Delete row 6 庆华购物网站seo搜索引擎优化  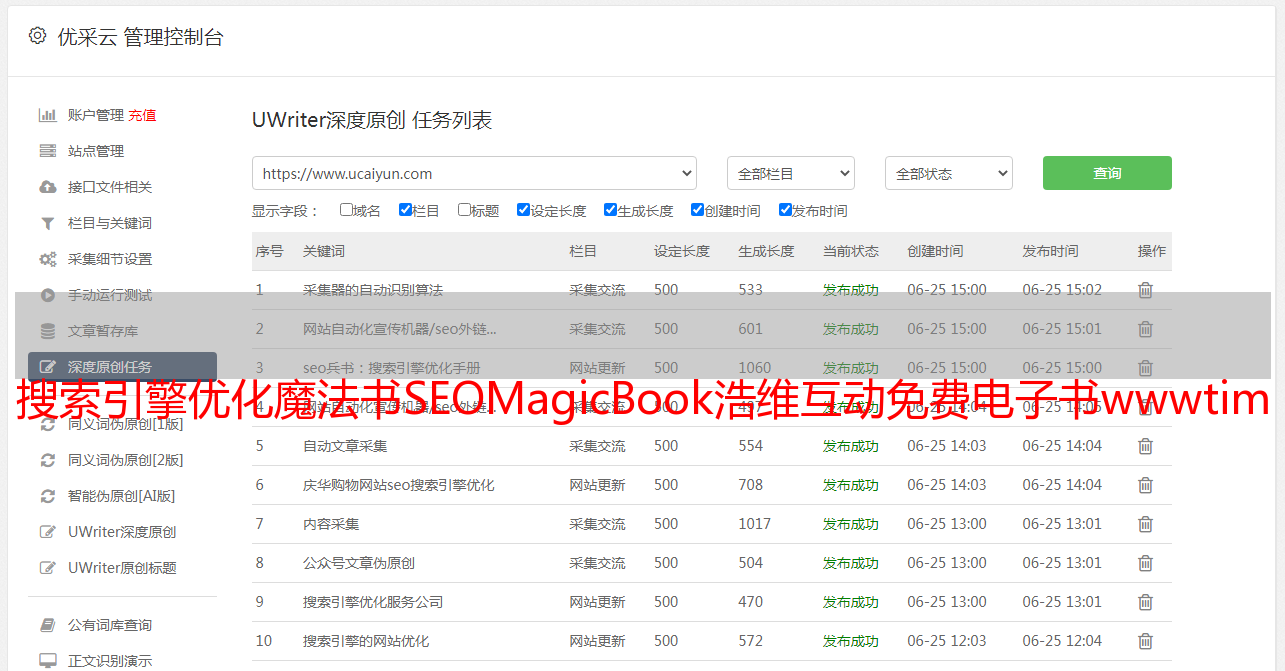click(x=1146, y=485)
